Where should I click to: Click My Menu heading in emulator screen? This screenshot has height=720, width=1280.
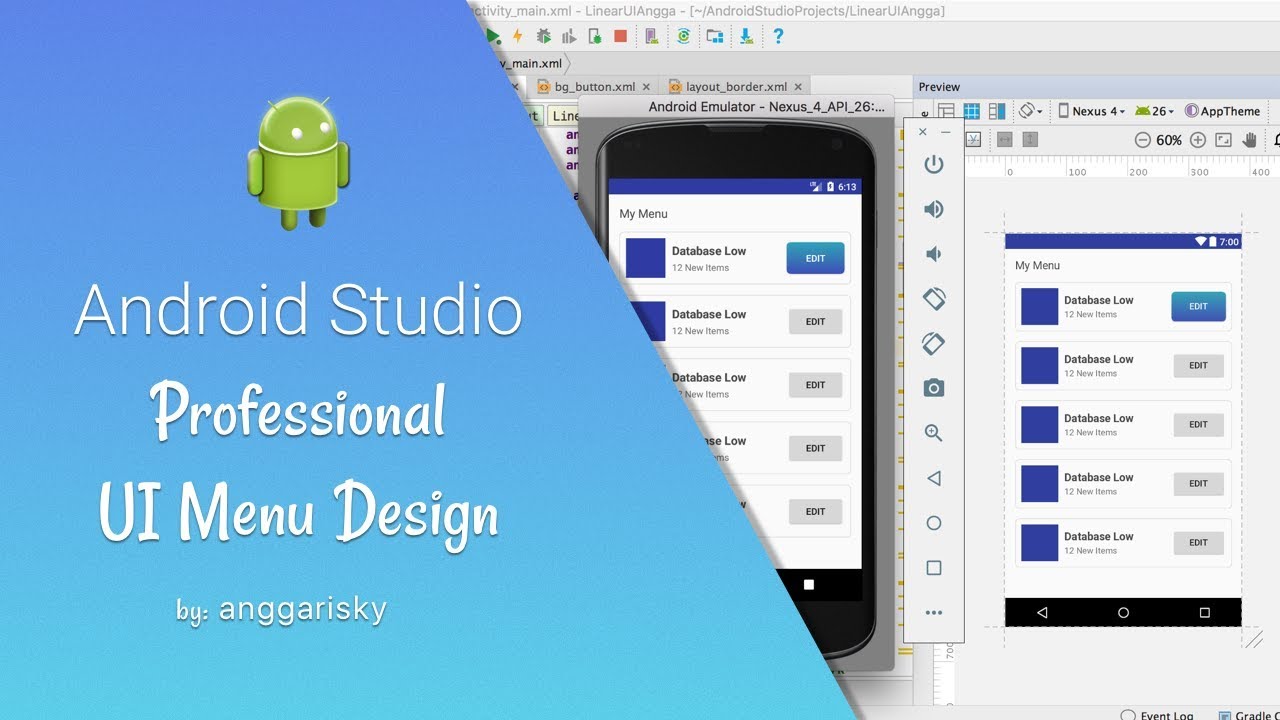tap(643, 214)
